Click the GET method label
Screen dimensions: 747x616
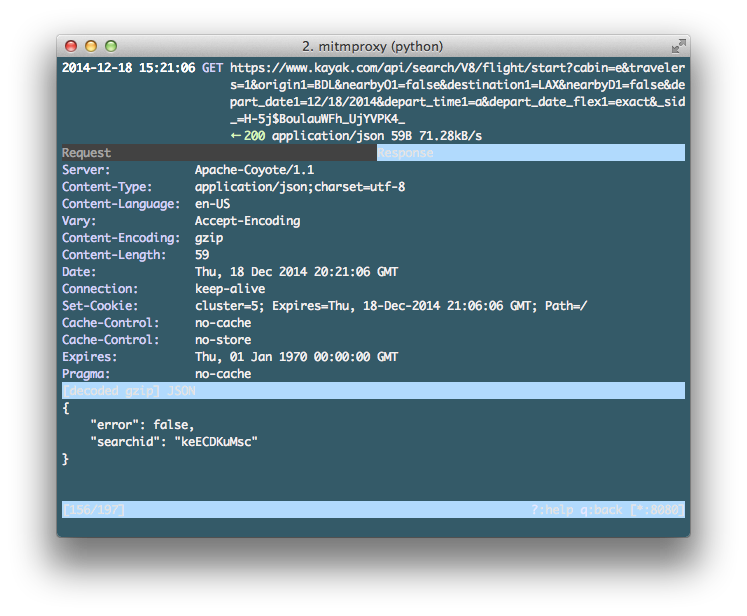pos(213,68)
